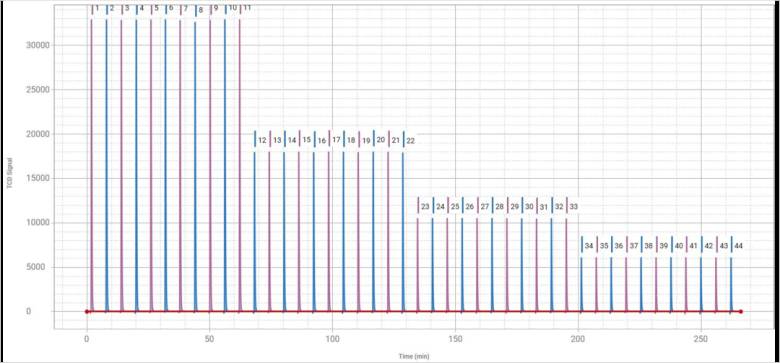Click the 250 tick on time axis
Image resolution: width=780 pixels, height=363 pixels.
pos(701,339)
